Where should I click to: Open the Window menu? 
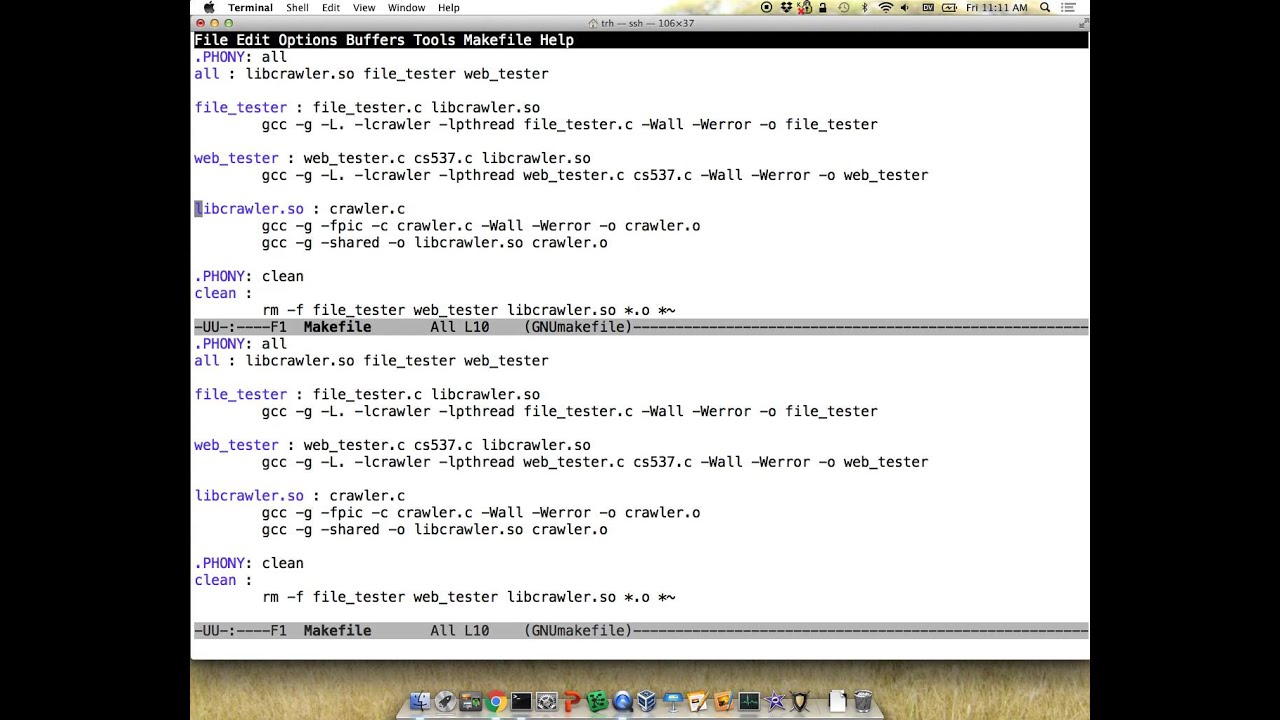pos(406,7)
